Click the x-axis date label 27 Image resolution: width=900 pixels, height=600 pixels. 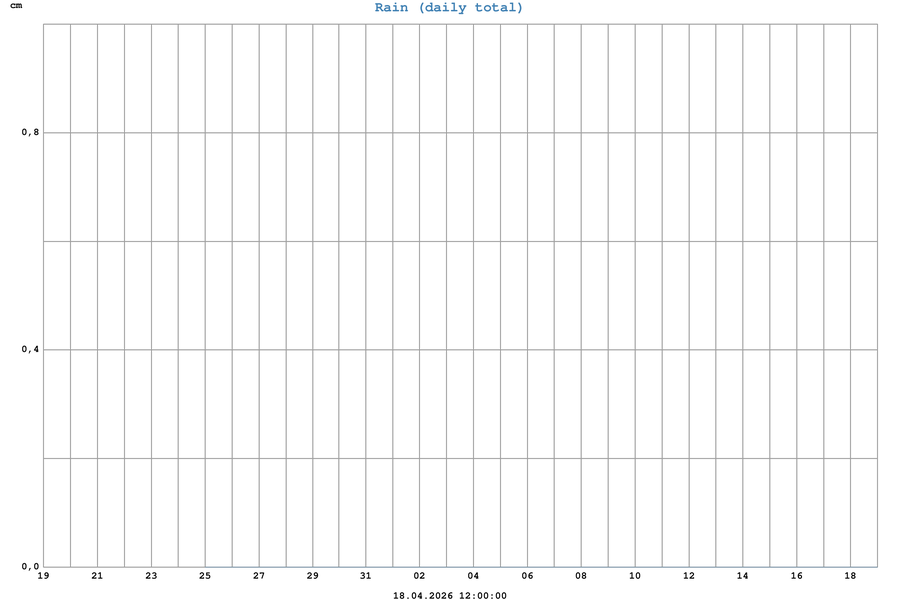point(259,576)
